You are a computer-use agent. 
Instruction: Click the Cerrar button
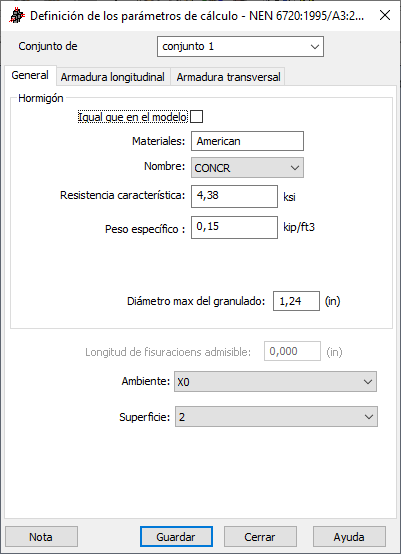(x=260, y=537)
